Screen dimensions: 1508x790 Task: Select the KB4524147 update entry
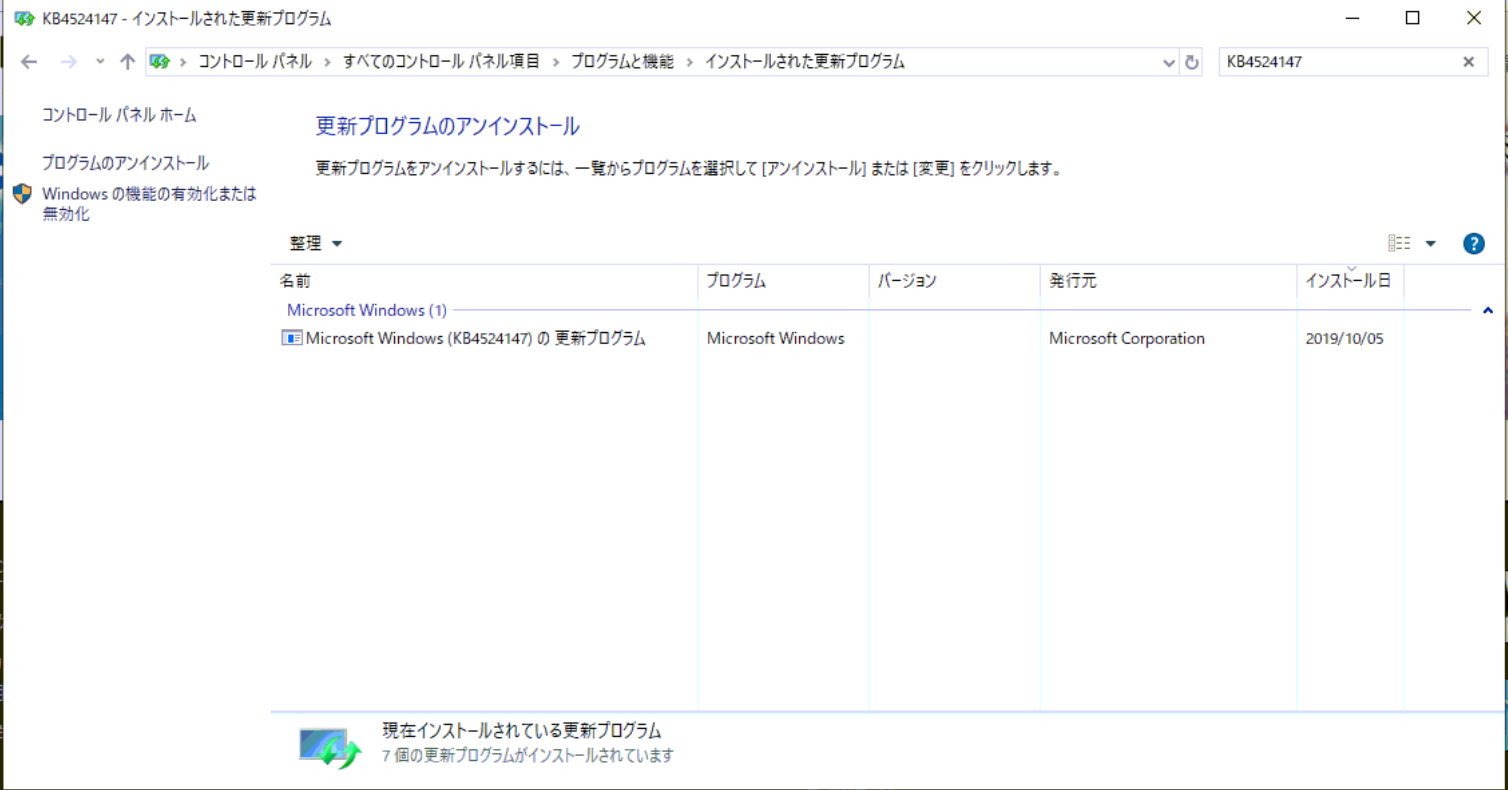[x=476, y=338]
